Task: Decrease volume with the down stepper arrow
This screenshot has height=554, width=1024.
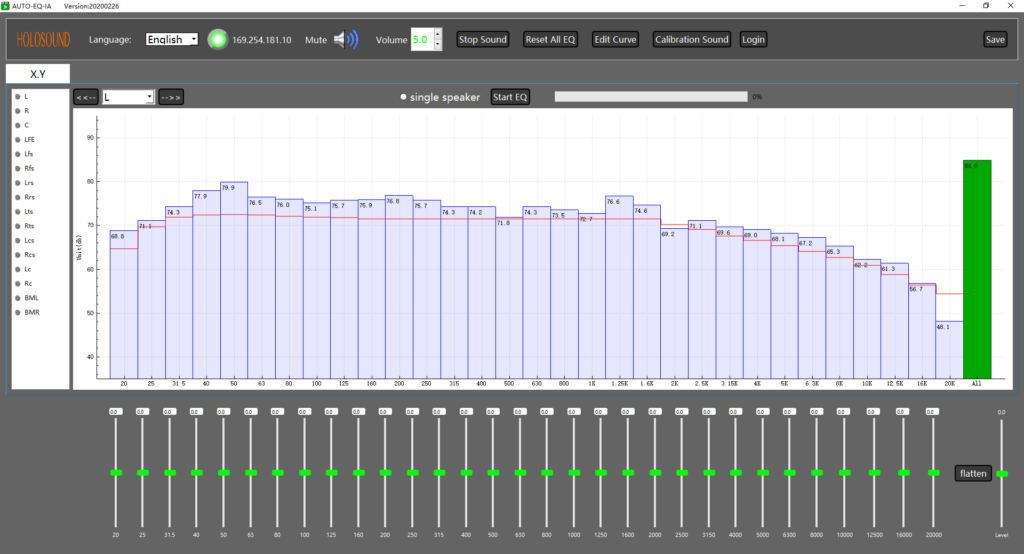Action: point(437,45)
